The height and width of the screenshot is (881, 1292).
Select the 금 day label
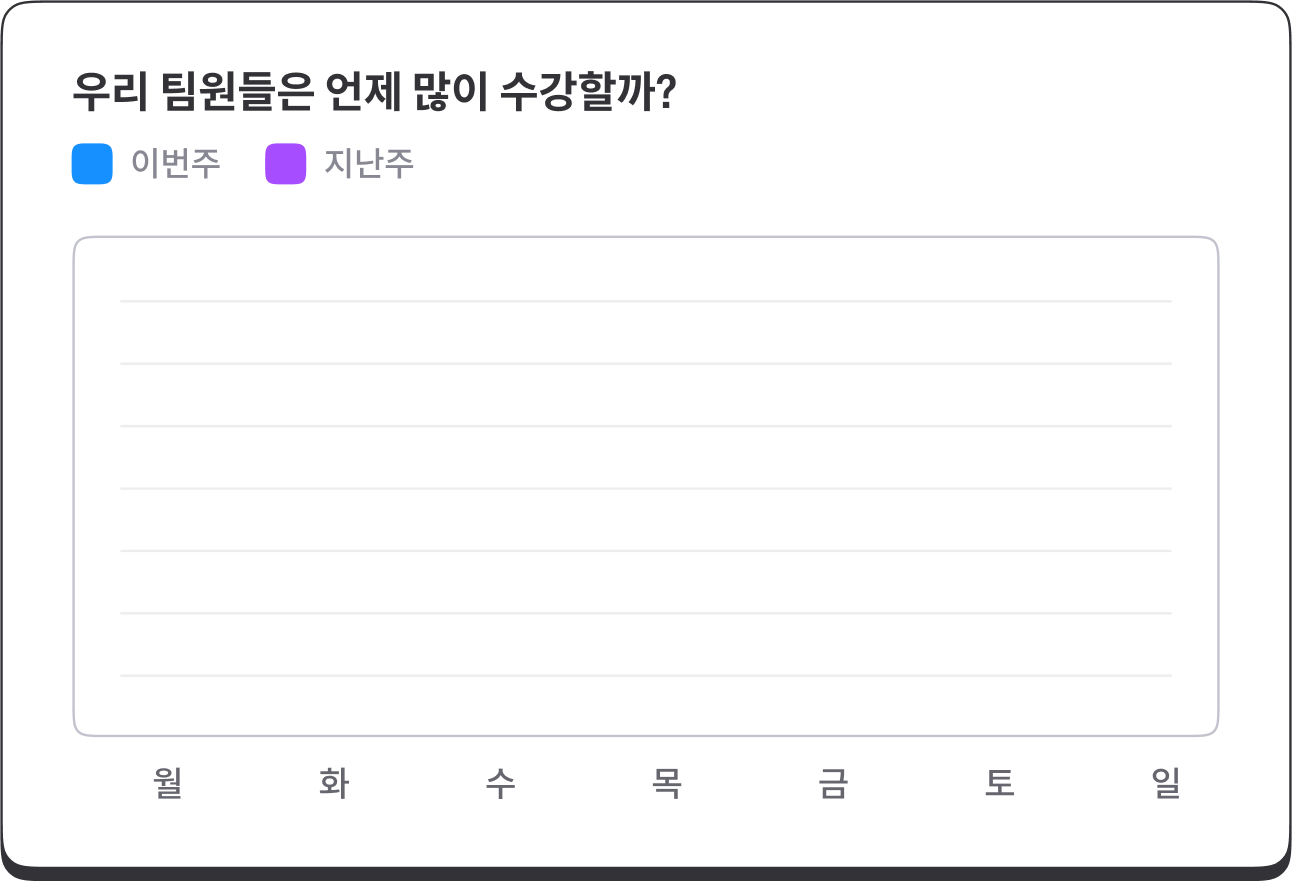833,783
